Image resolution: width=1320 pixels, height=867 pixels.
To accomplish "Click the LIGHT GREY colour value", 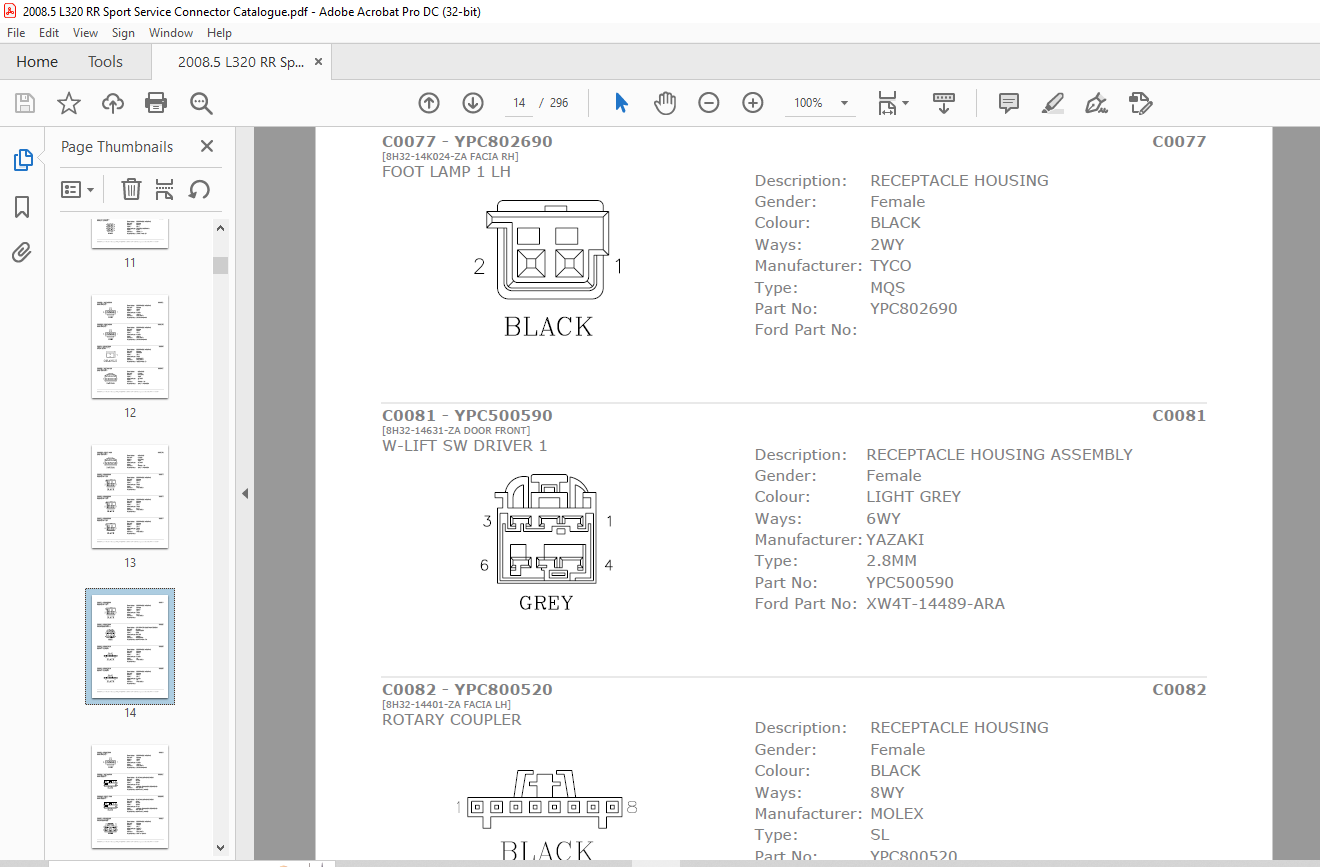I will [x=914, y=497].
